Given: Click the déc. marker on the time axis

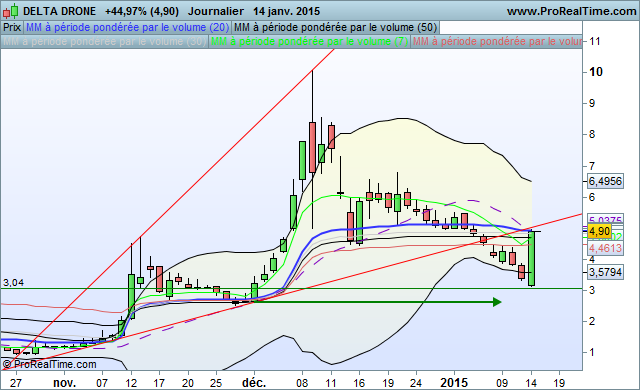Looking at the screenshot, I should click(254, 383).
